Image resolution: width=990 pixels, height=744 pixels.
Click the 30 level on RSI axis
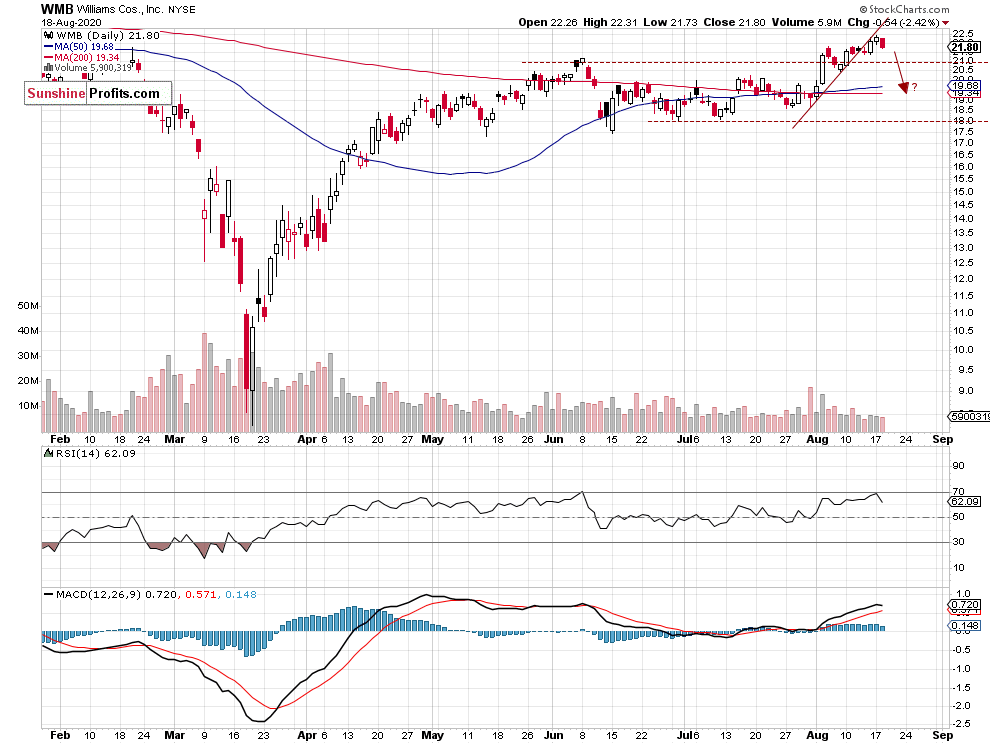click(958, 541)
